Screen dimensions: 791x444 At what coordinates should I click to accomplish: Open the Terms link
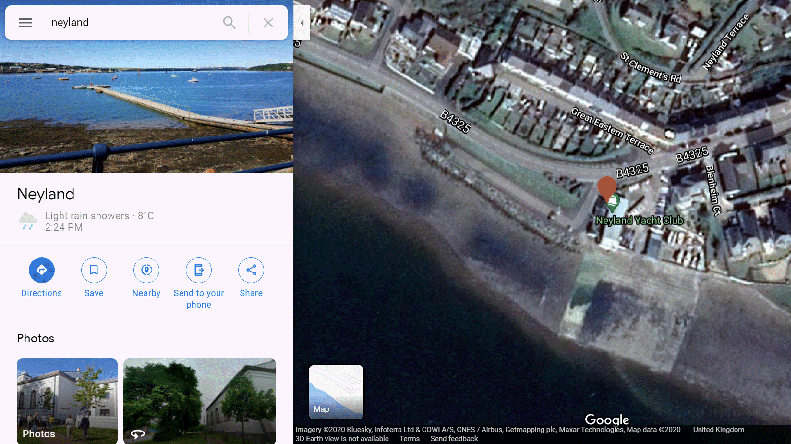[410, 439]
